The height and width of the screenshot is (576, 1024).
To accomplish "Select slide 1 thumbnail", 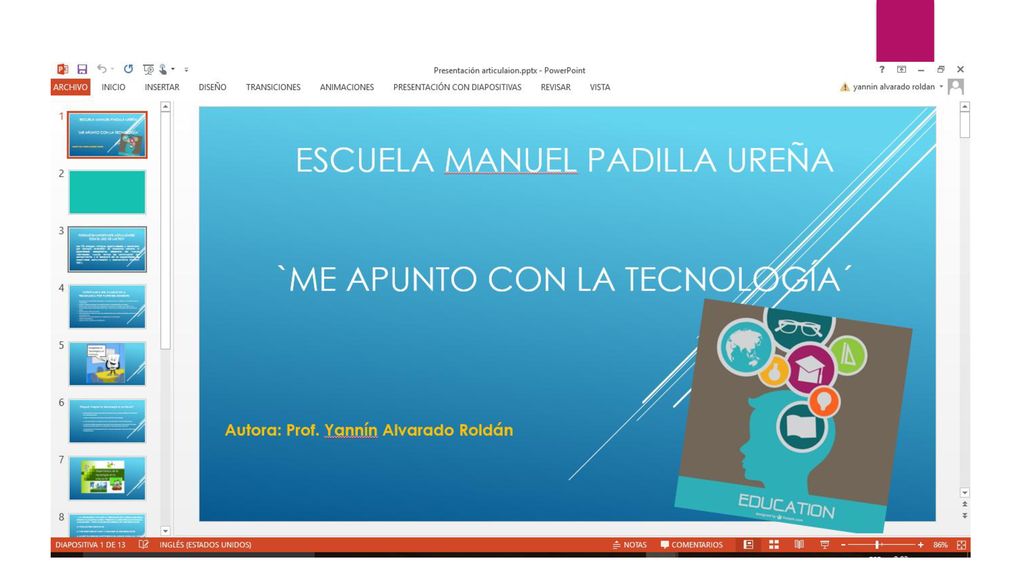I will click(107, 135).
